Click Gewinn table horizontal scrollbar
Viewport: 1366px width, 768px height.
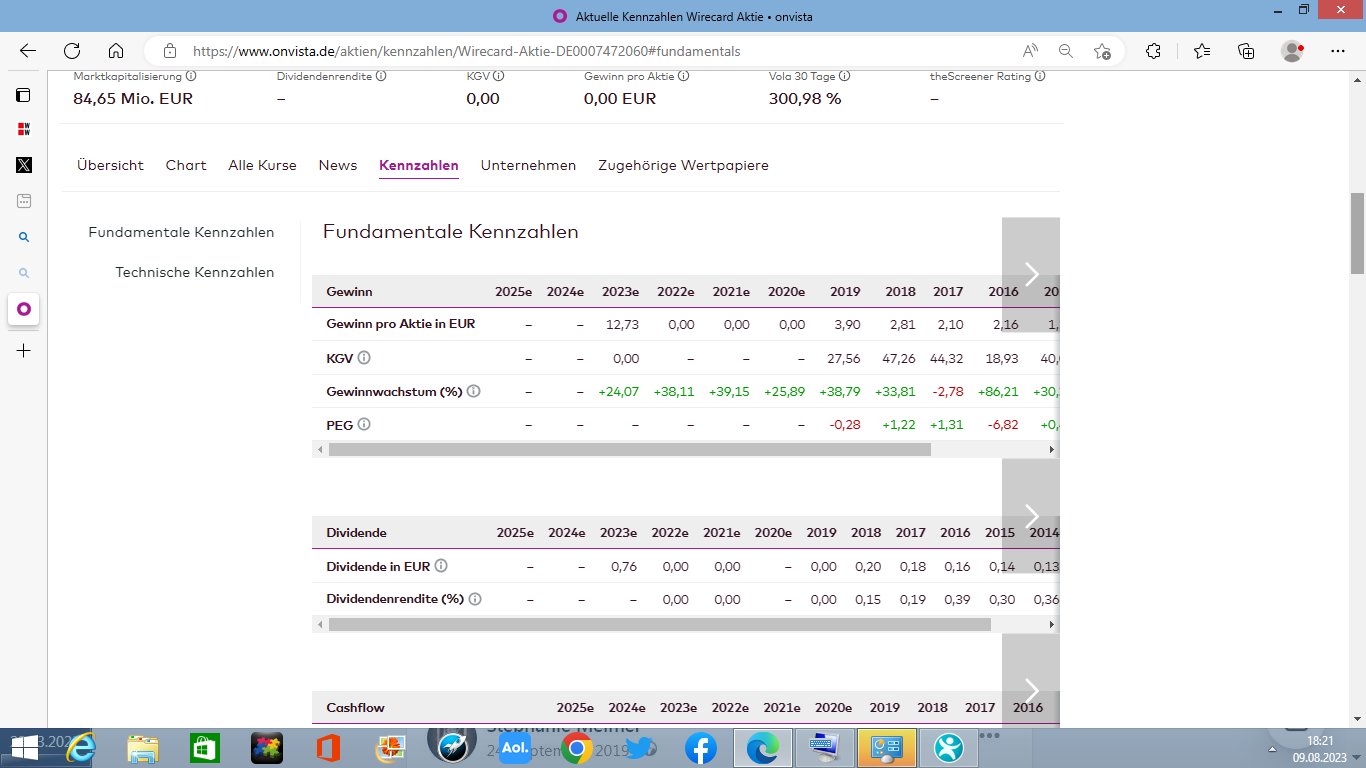click(x=629, y=450)
